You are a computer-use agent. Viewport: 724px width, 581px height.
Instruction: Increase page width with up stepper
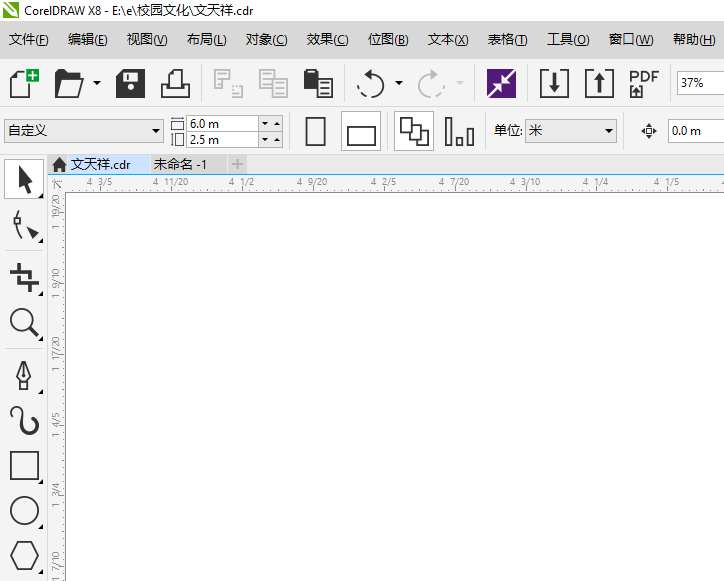[277, 123]
